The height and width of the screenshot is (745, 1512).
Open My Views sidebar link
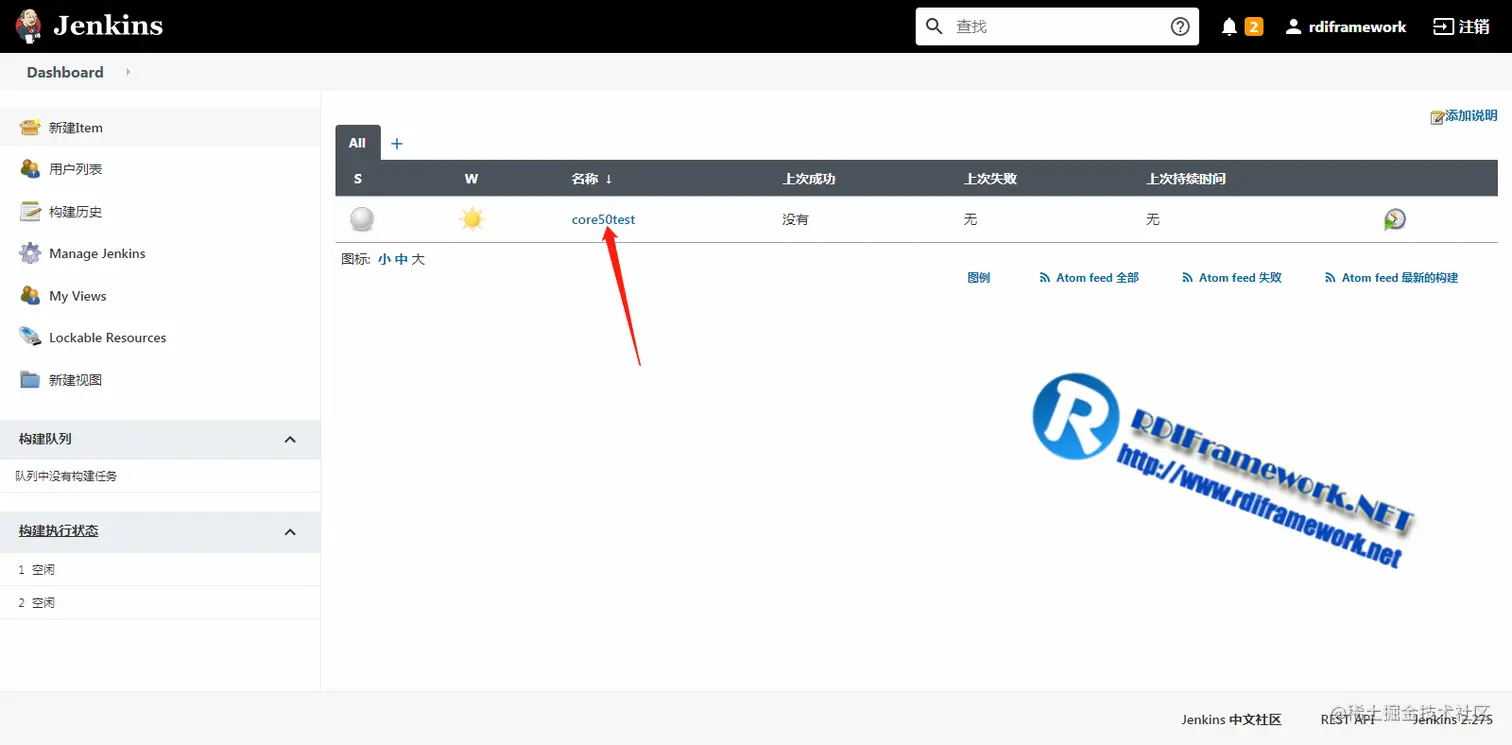pyautogui.click(x=78, y=296)
